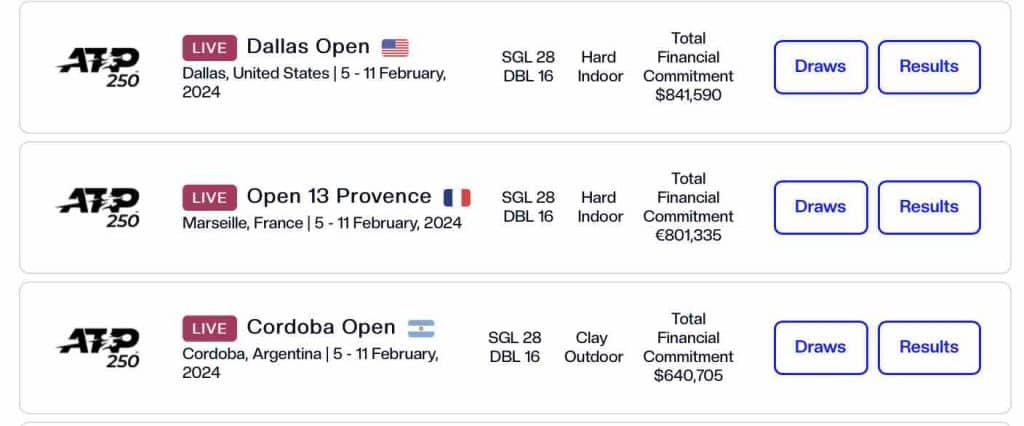Viewport: 1024px width, 426px height.
Task: Click the Argentina flag icon
Action: 421,328
